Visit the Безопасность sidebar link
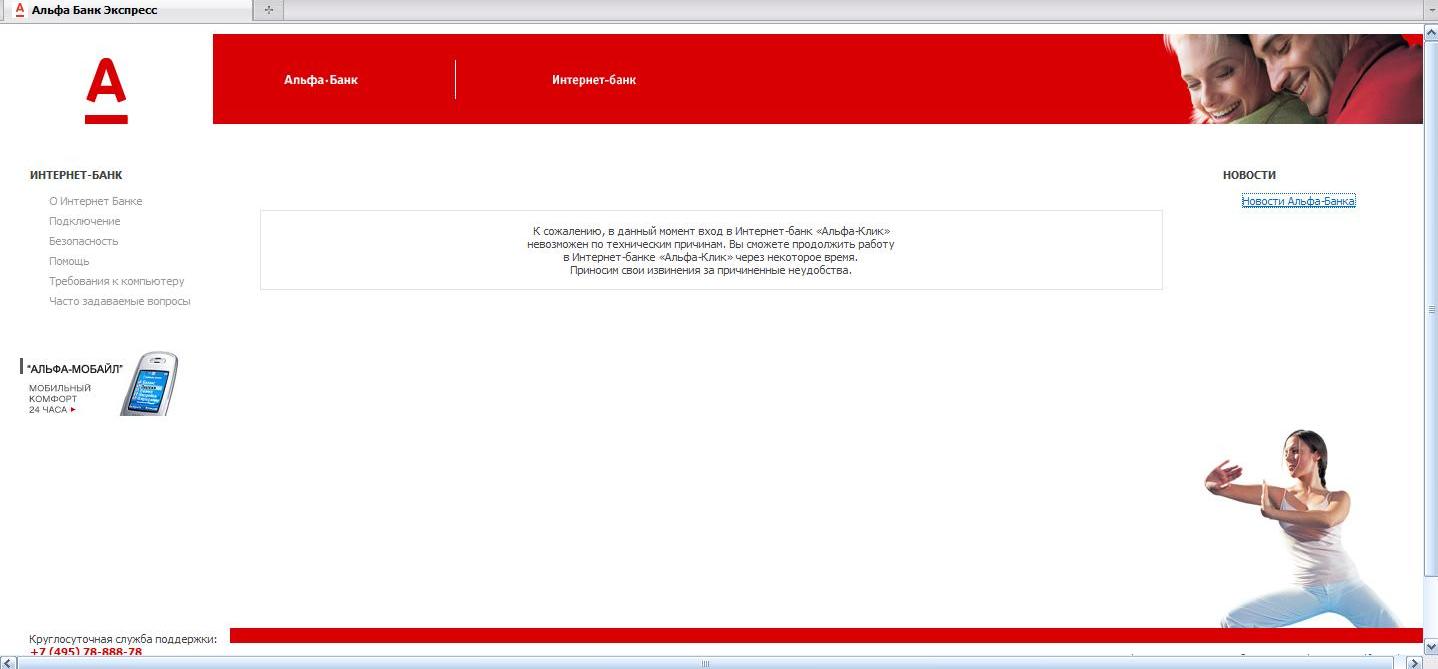 pyautogui.click(x=84, y=241)
